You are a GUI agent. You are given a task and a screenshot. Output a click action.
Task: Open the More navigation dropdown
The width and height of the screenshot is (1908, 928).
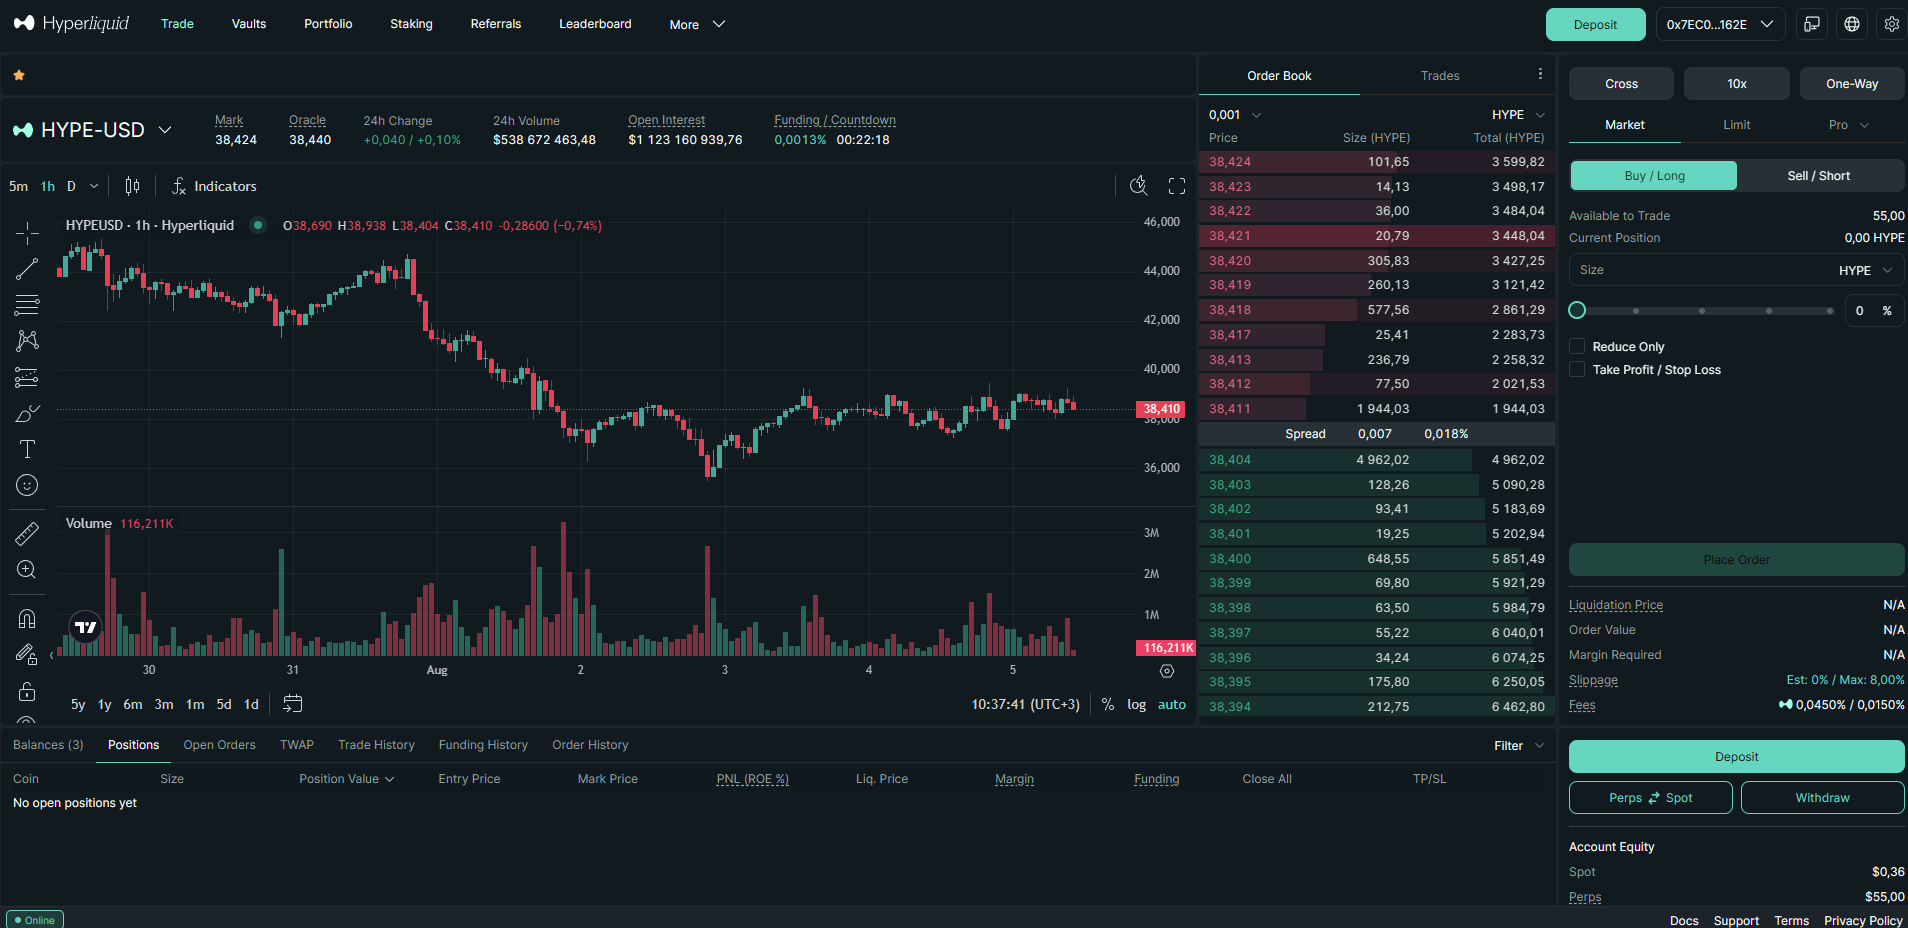point(697,24)
